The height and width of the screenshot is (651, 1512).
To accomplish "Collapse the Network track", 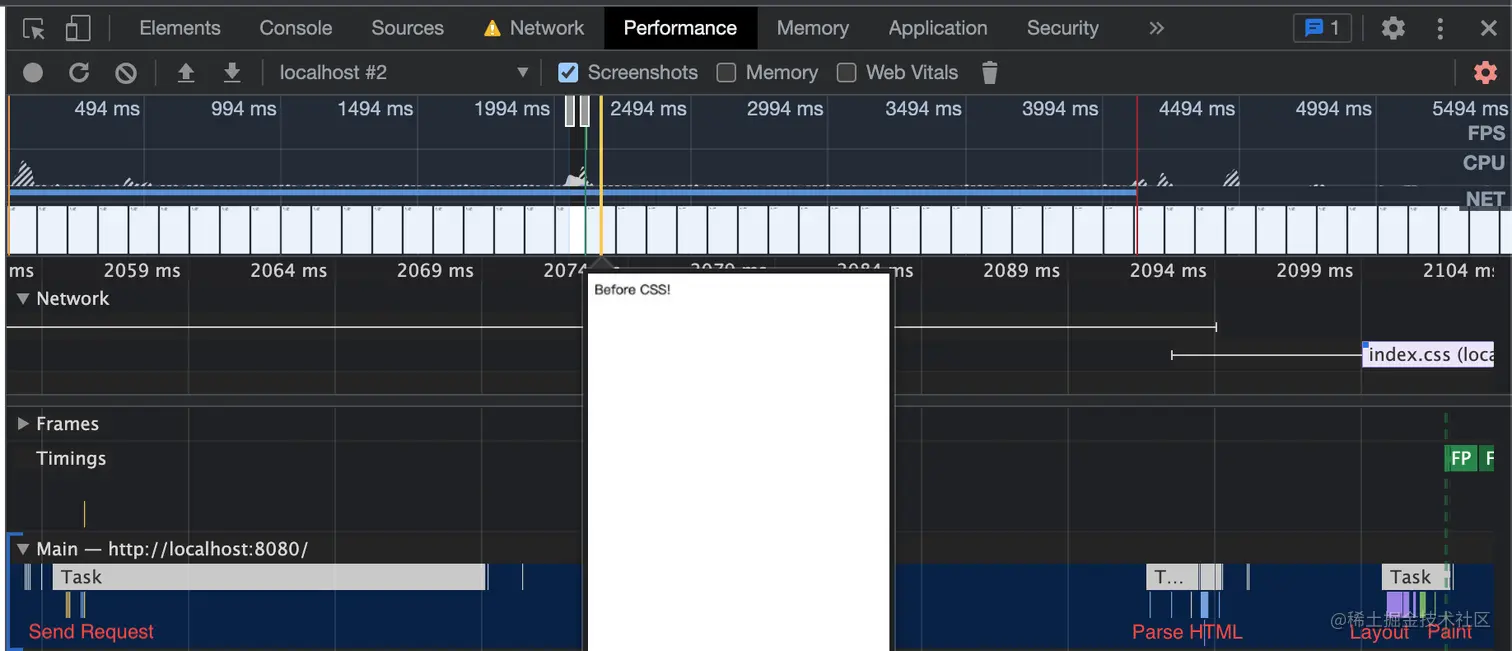I will pos(24,298).
